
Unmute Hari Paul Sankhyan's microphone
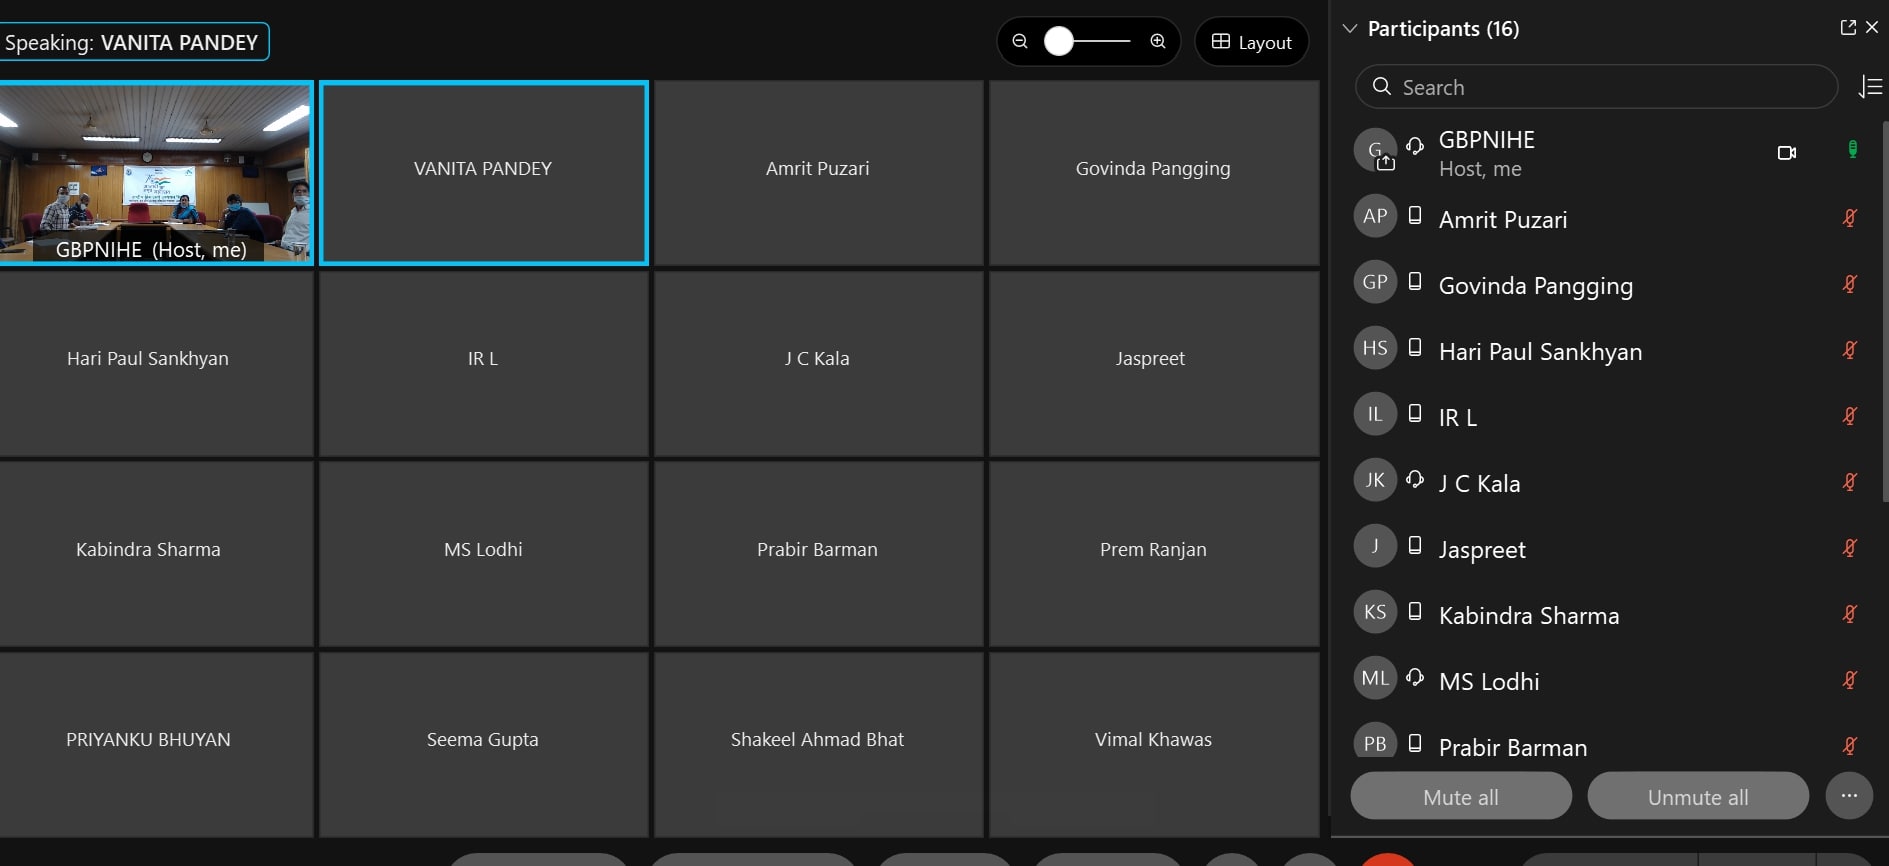(1850, 350)
